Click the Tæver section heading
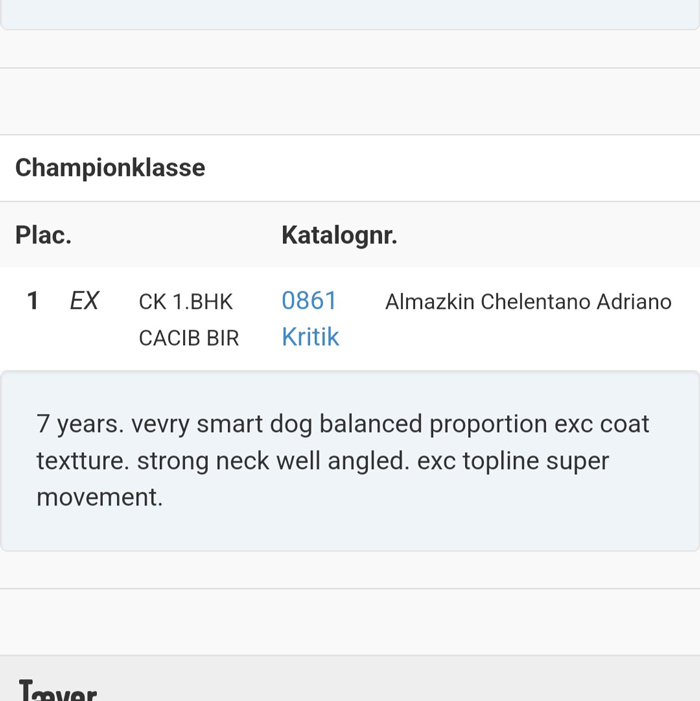Screen dimensions: 700x701 [x=58, y=691]
